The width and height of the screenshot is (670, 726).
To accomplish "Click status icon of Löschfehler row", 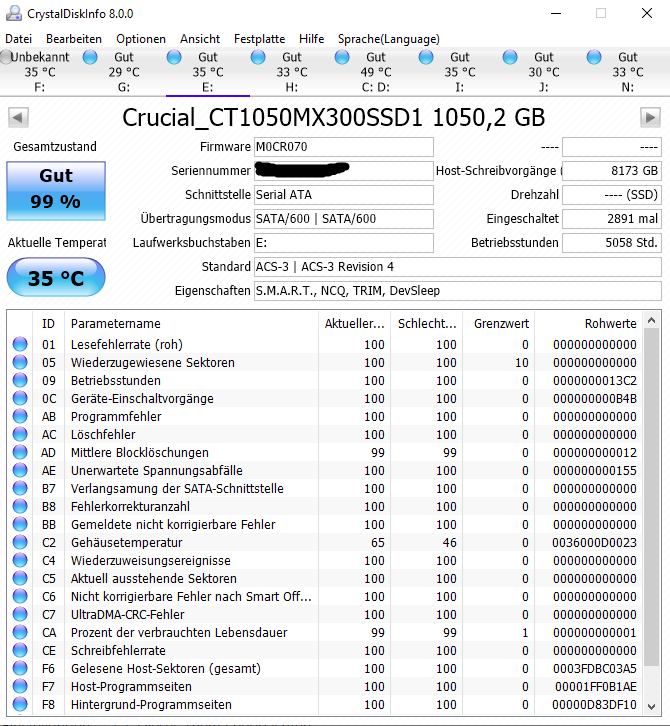I will (x=20, y=434).
